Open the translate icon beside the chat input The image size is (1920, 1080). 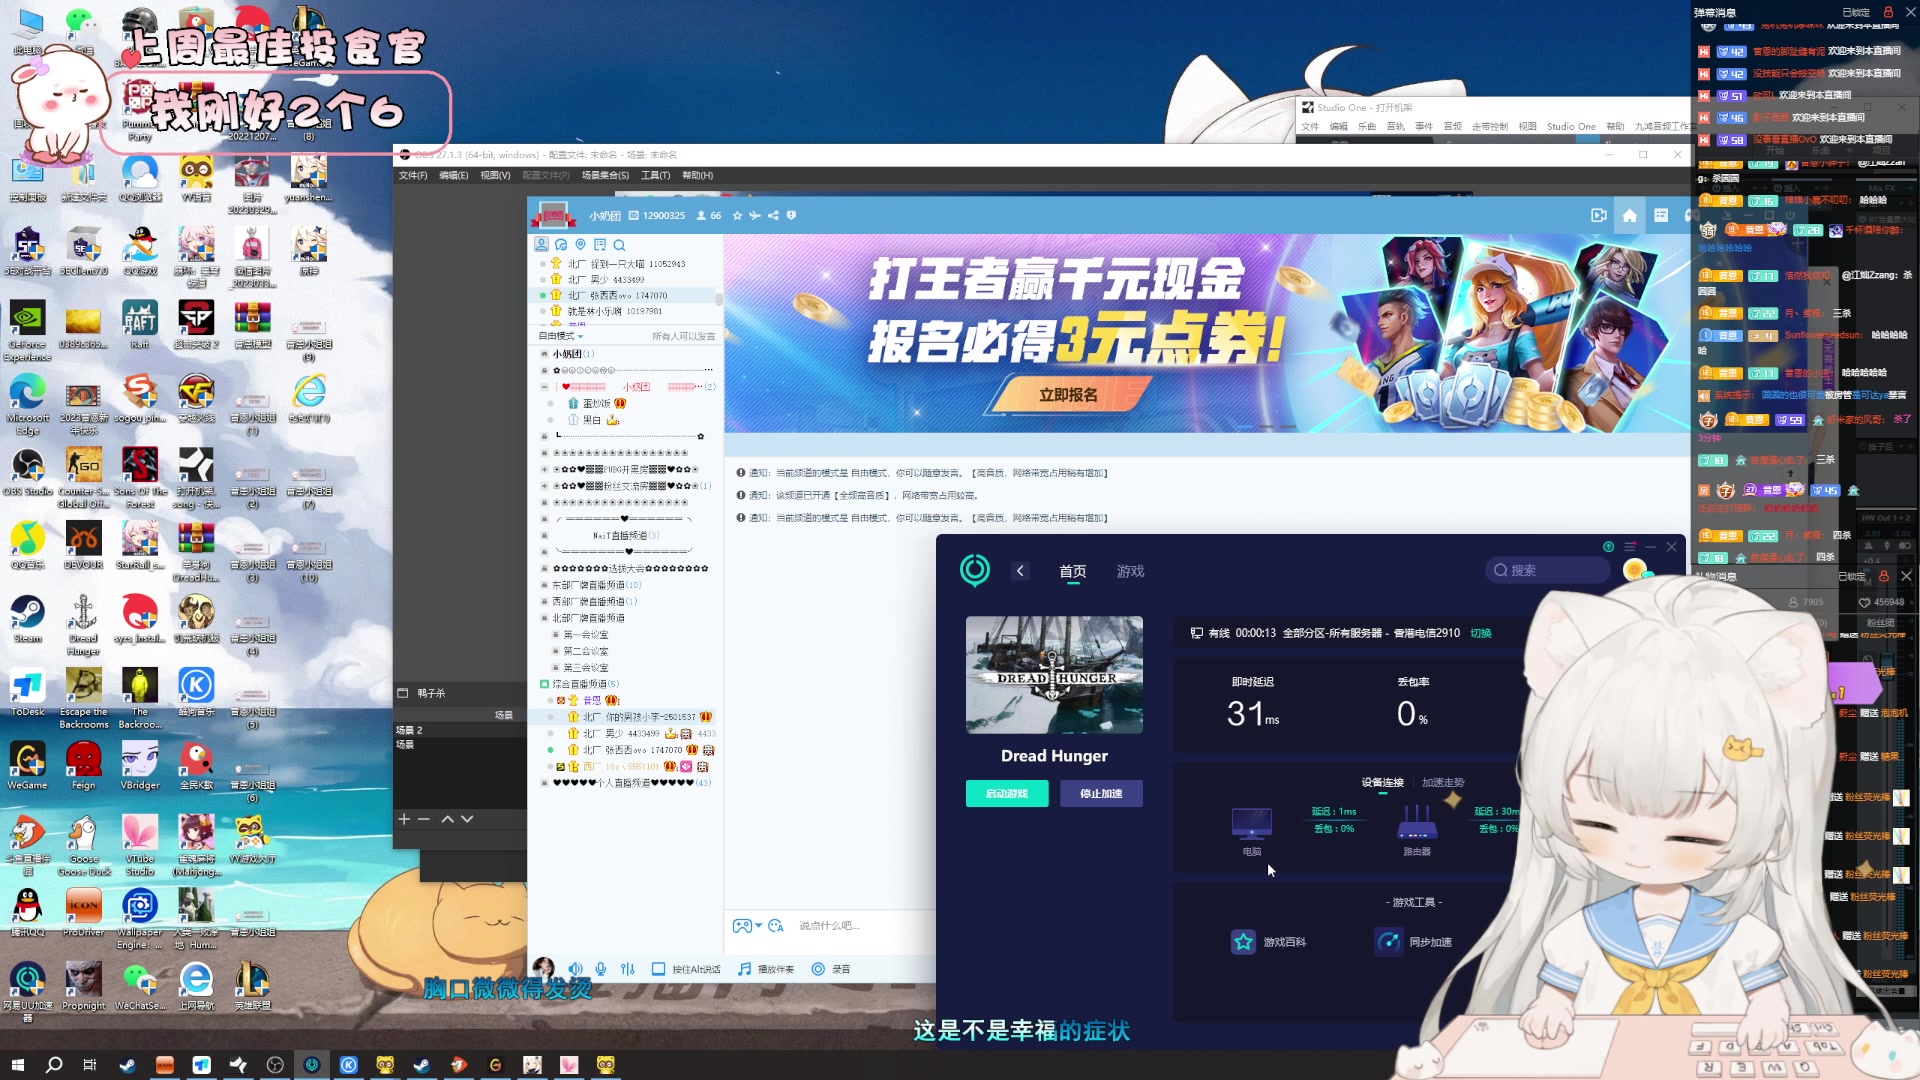tap(778, 926)
